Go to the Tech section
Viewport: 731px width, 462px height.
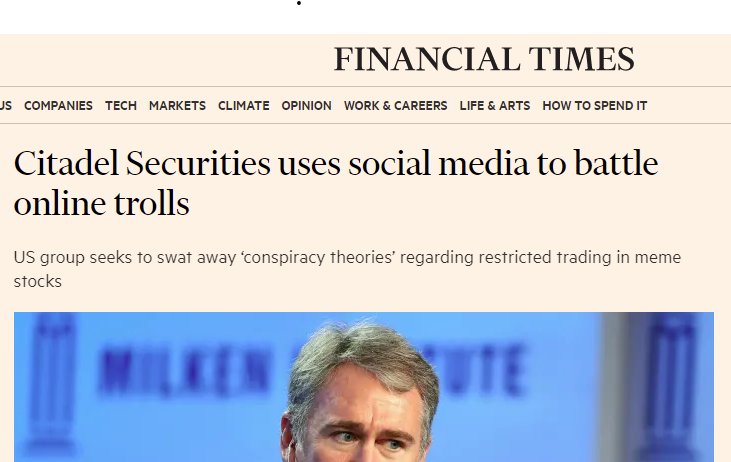[x=121, y=106]
